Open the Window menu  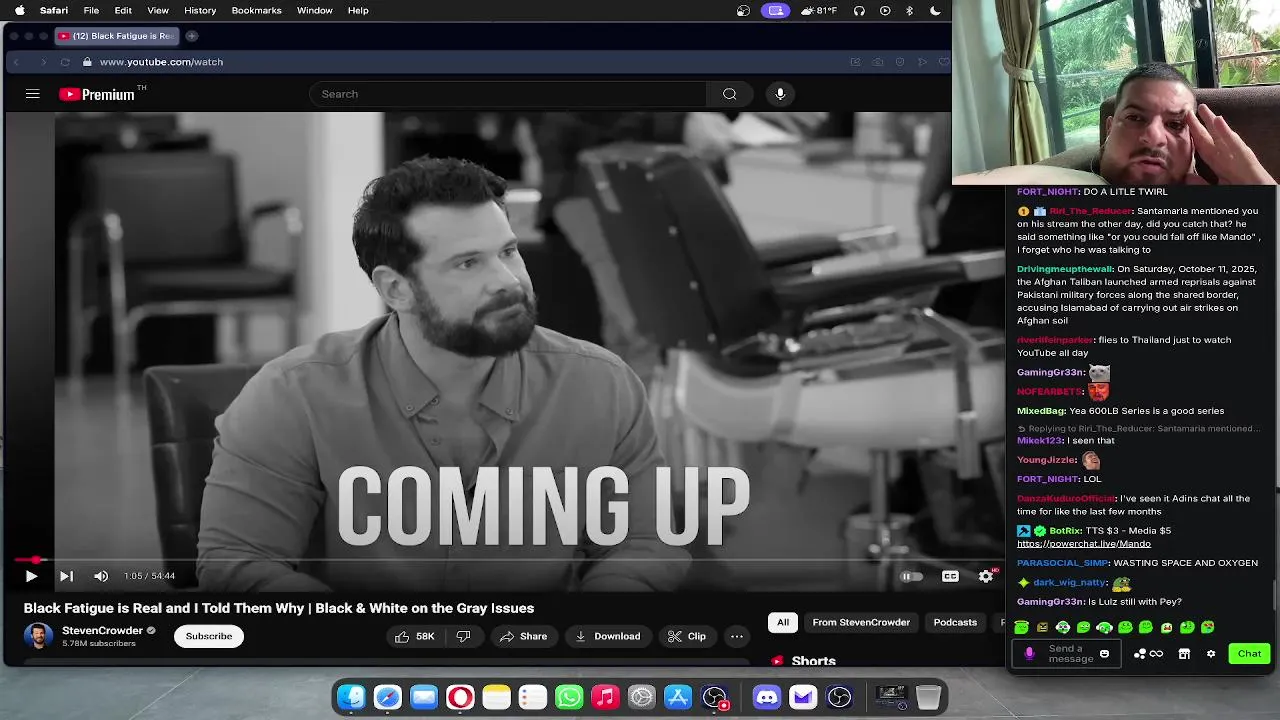314,10
